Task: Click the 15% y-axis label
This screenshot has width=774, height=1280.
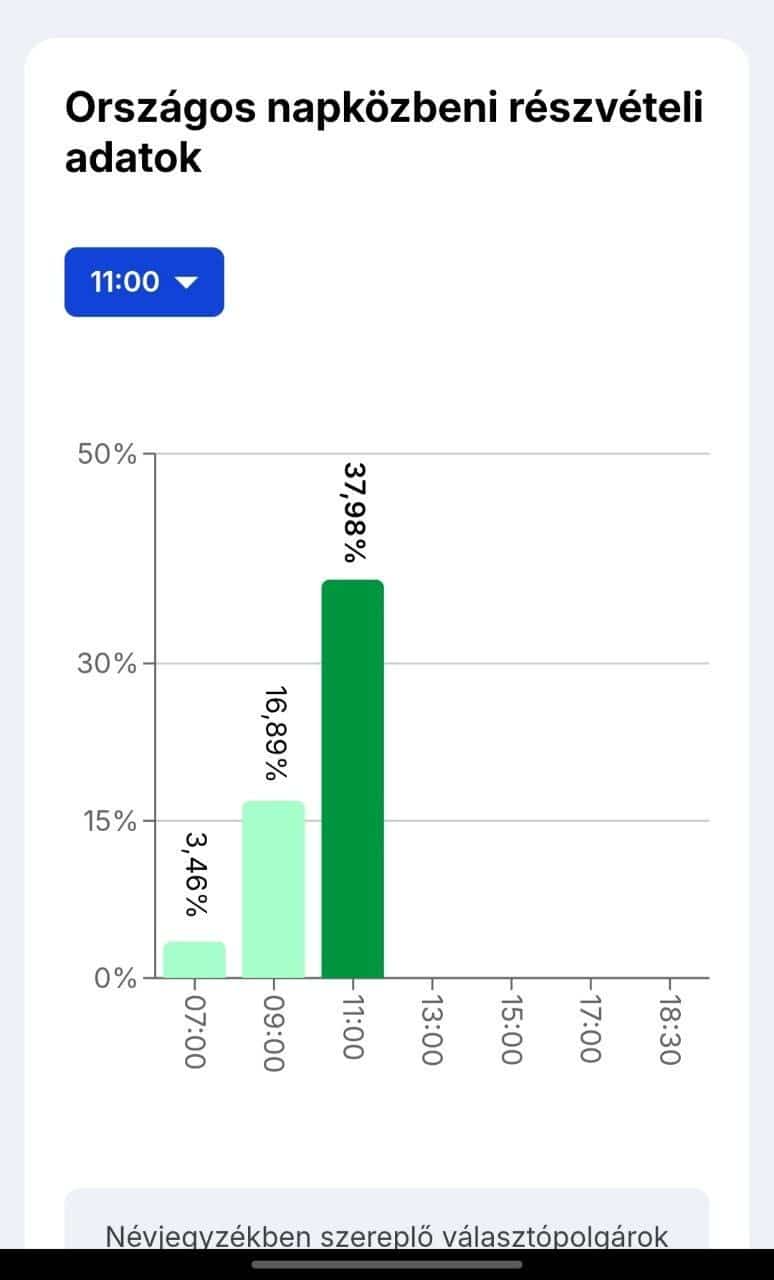Action: (x=106, y=821)
